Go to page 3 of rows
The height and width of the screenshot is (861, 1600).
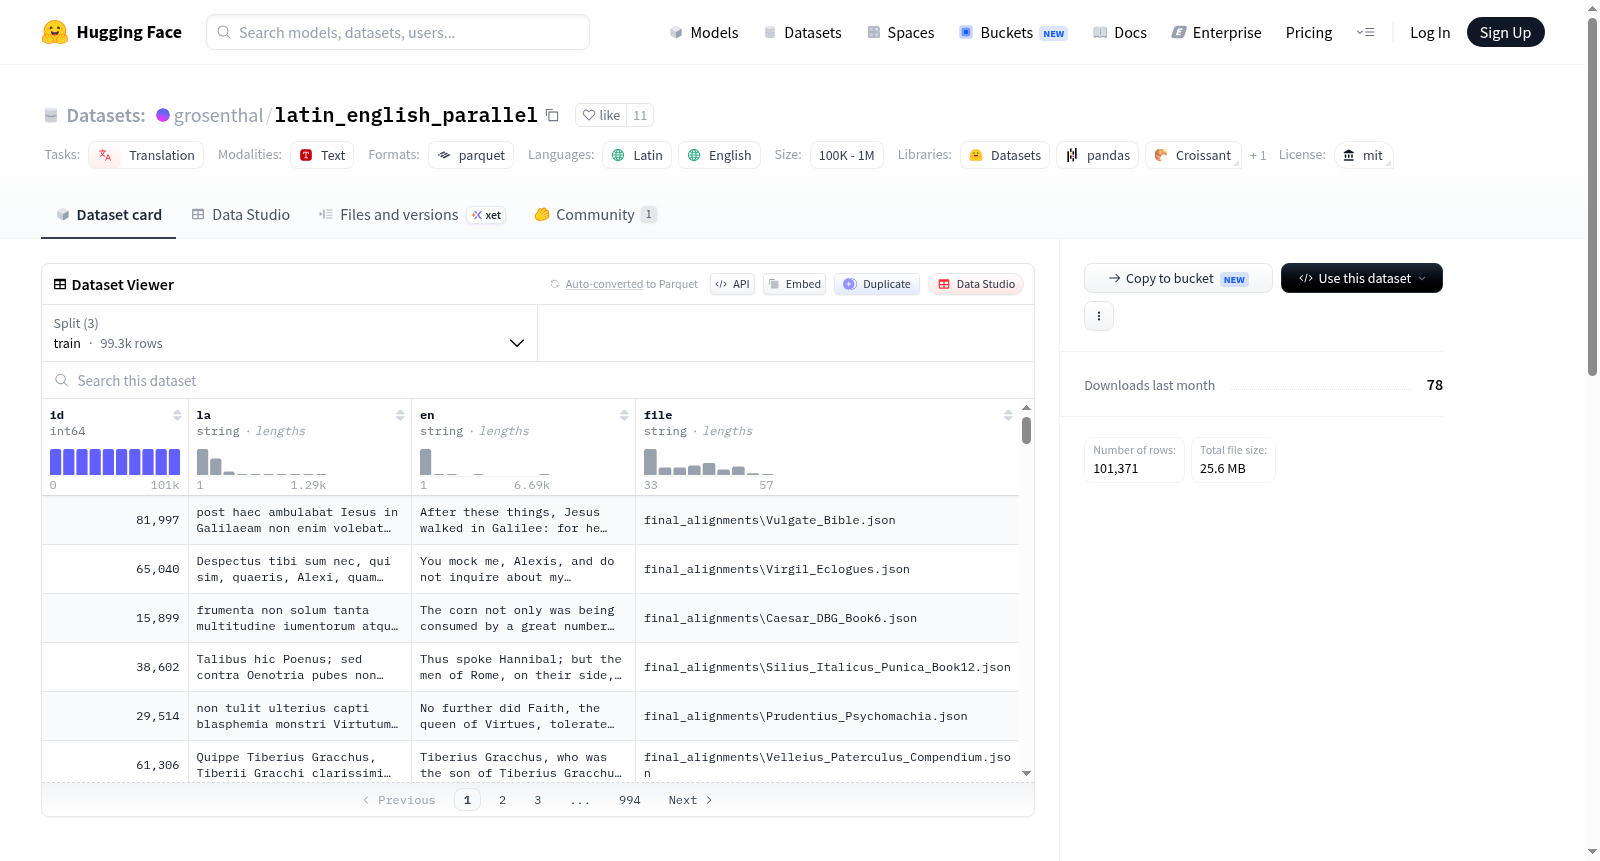click(x=537, y=800)
